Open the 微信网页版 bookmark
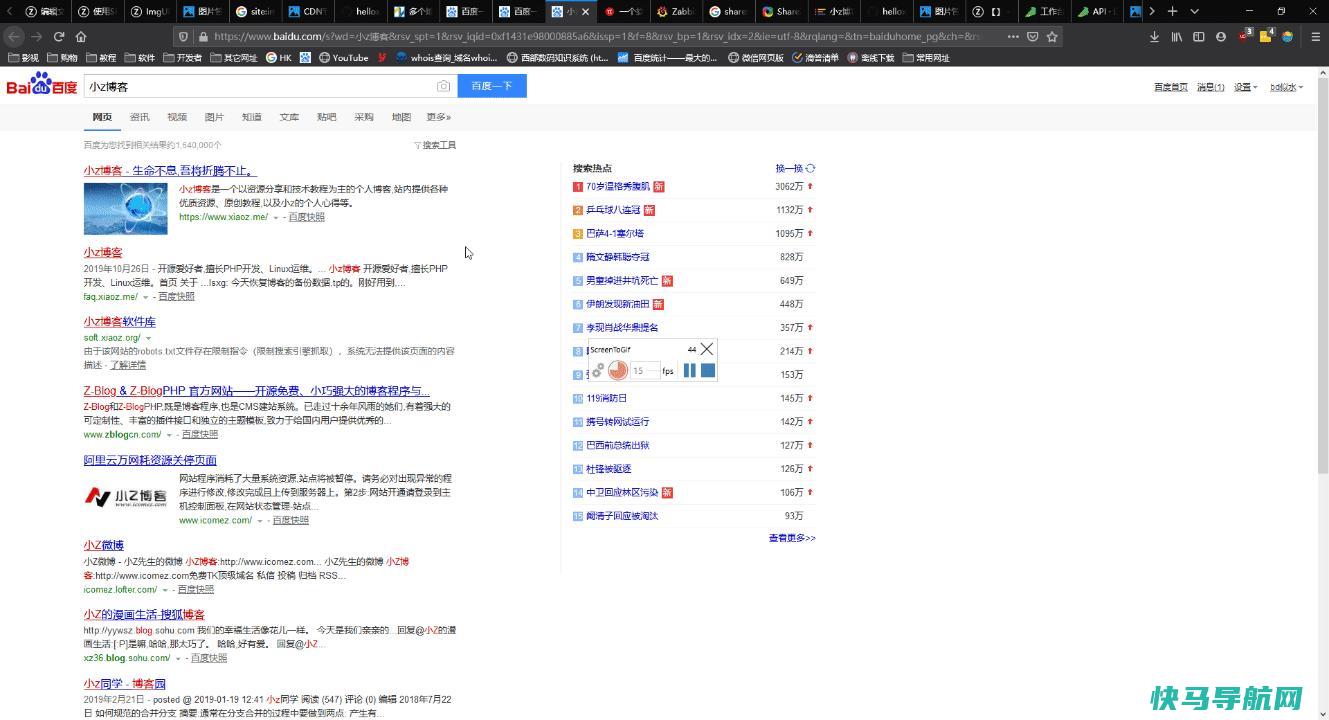This screenshot has height=720, width=1329. click(x=756, y=58)
